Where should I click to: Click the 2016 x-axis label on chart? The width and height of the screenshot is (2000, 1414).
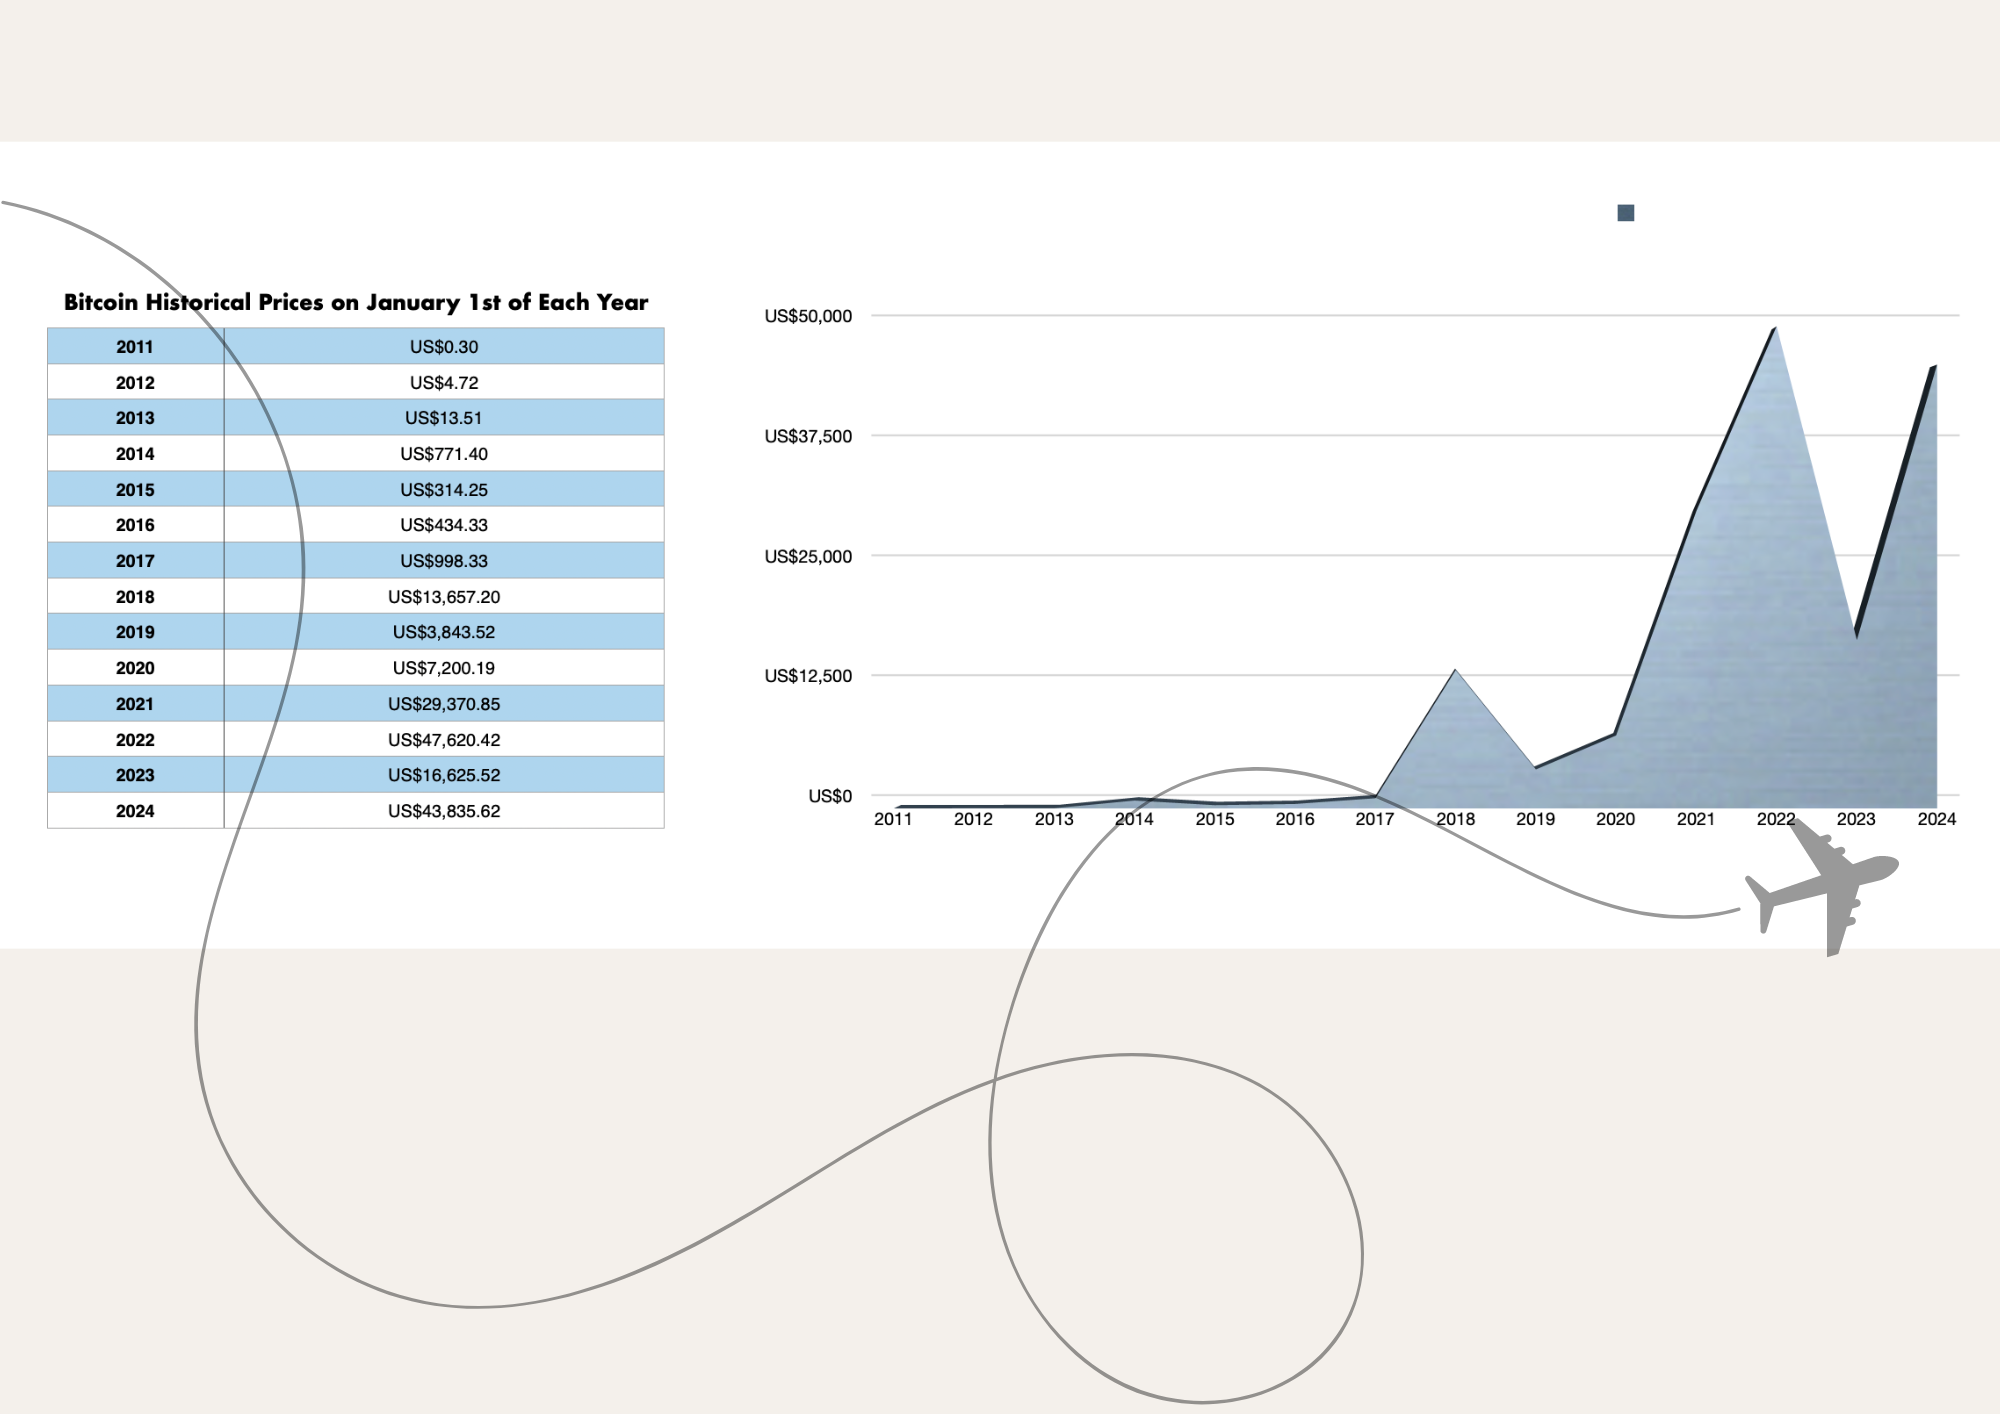(x=1295, y=819)
